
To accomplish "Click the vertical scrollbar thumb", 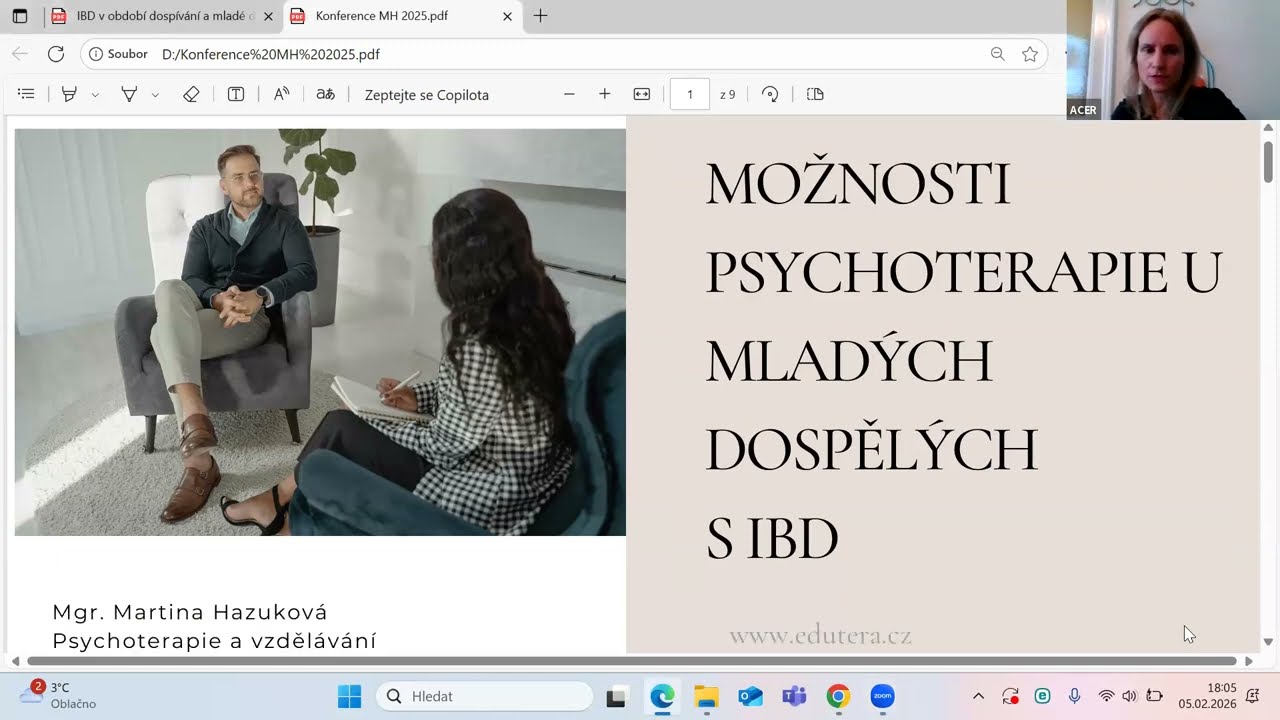I will coord(1268,160).
